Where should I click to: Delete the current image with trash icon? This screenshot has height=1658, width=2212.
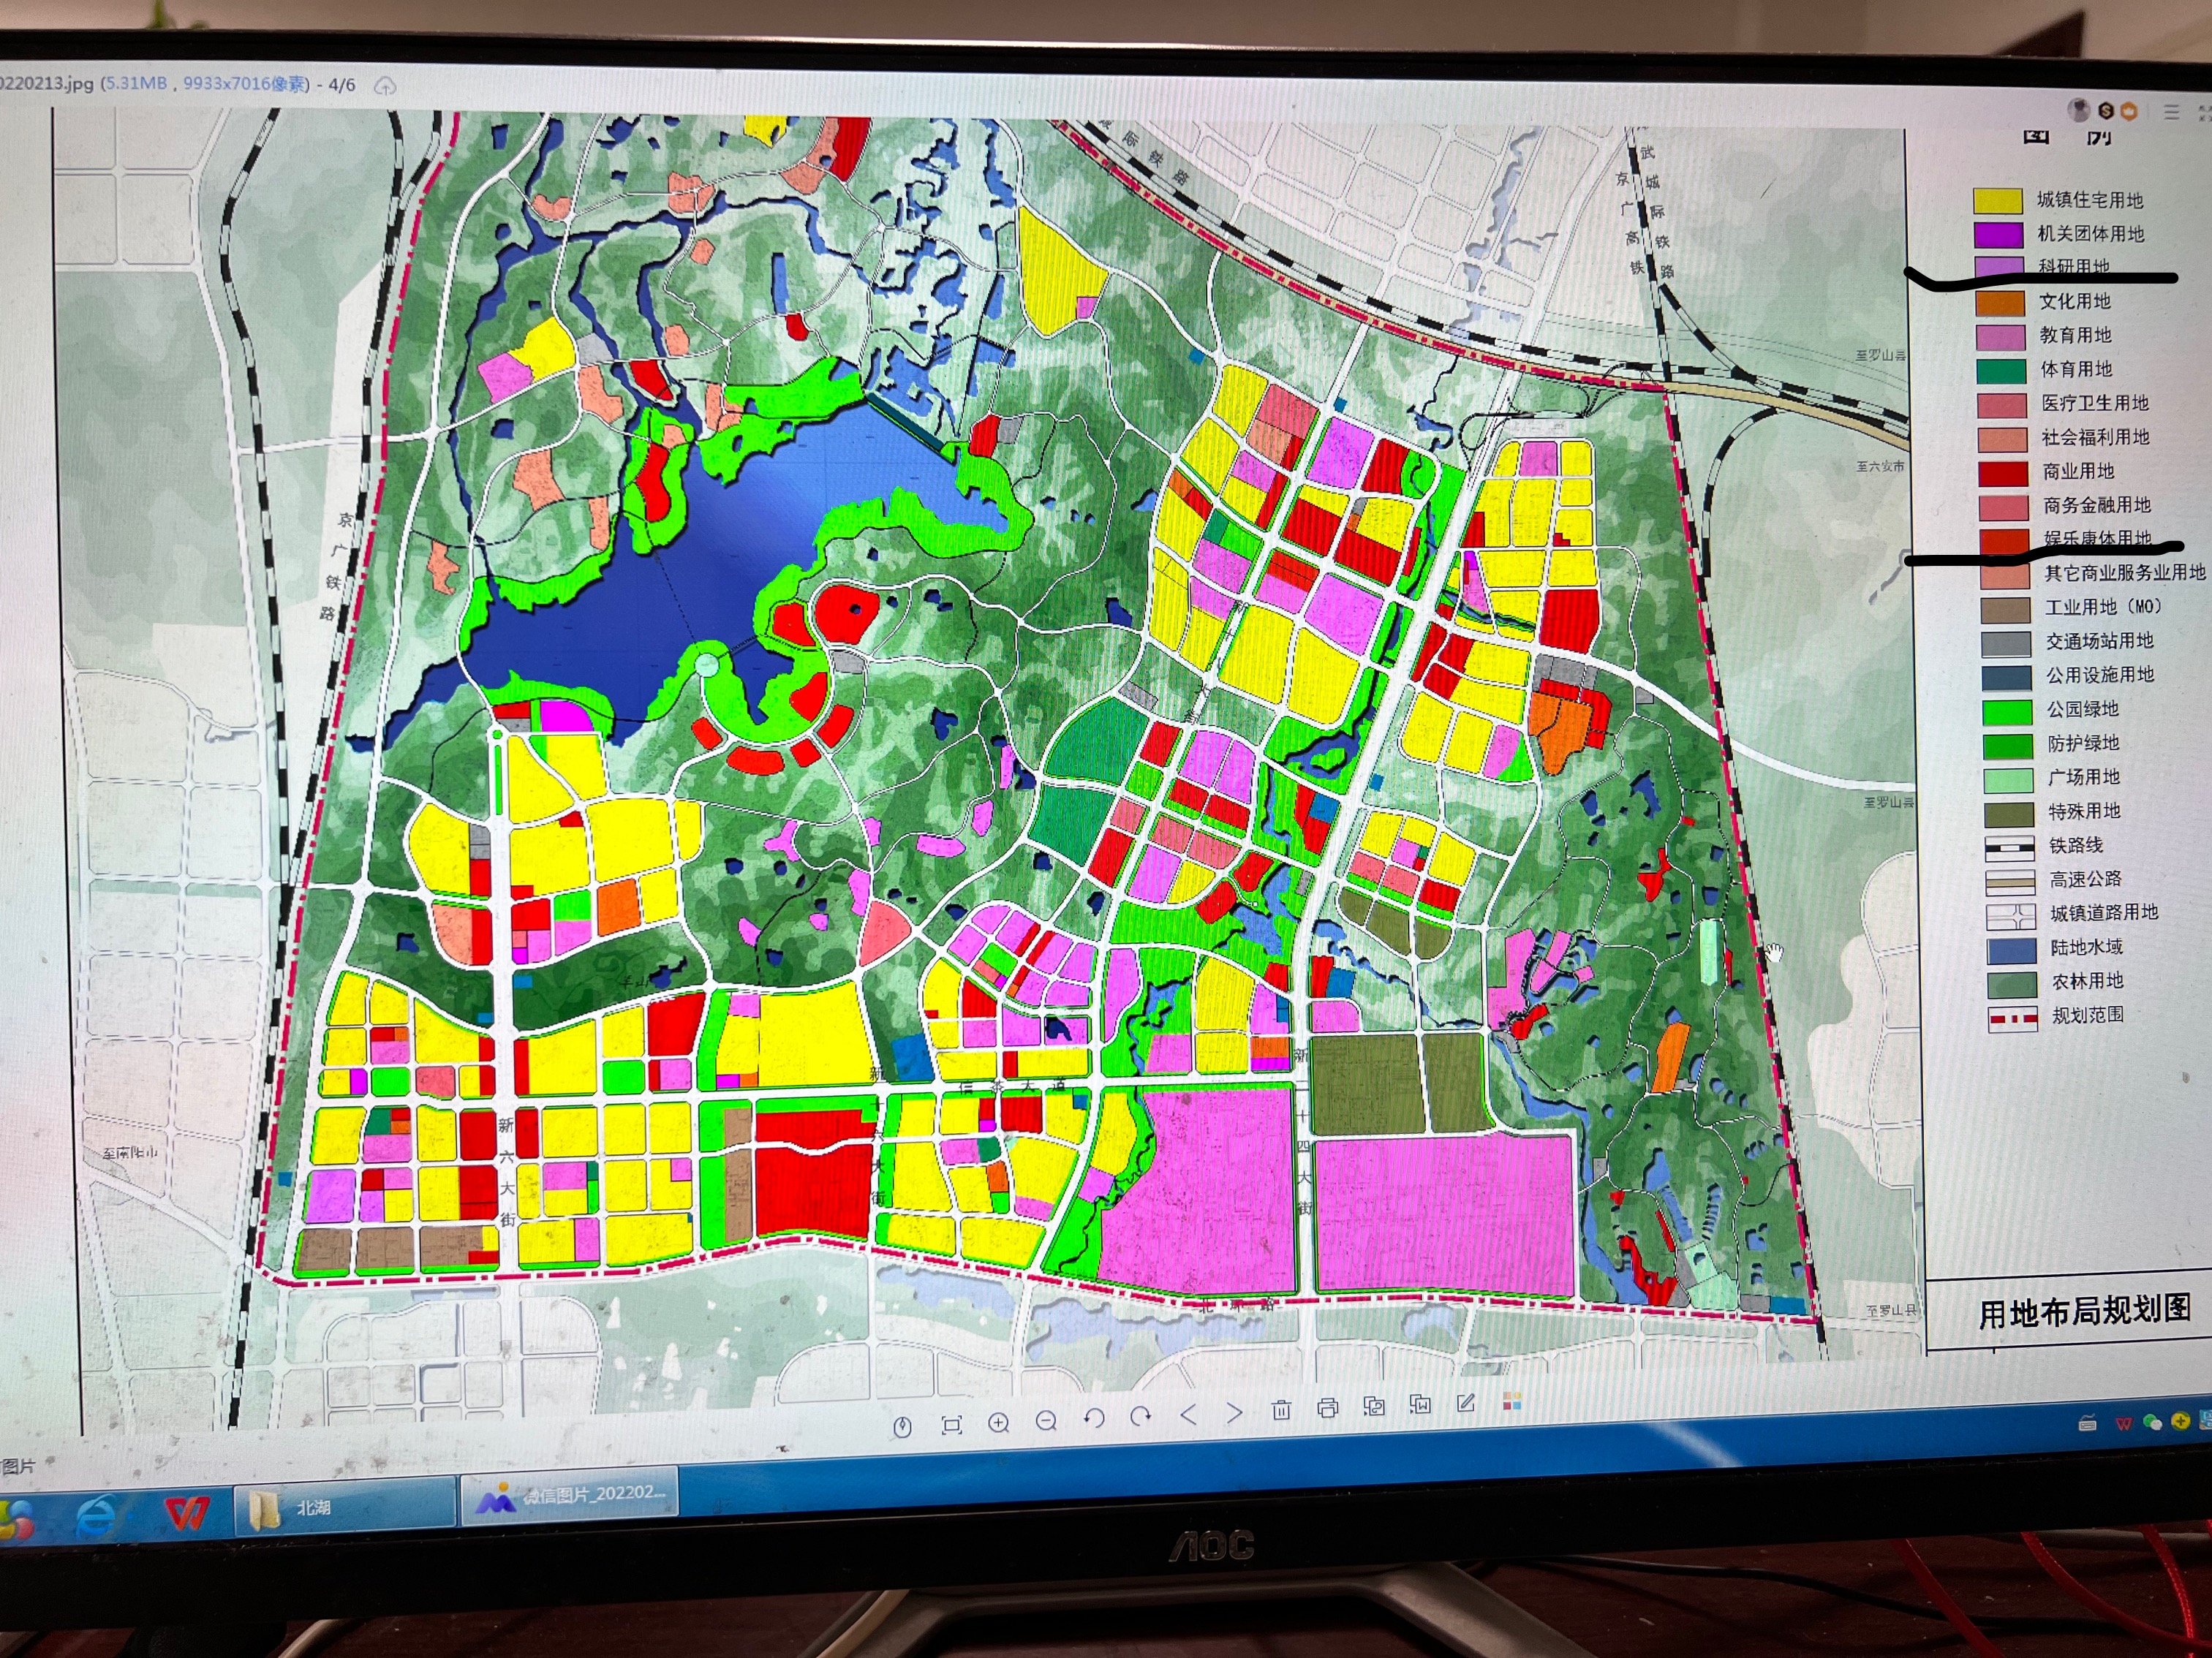[1281, 1410]
